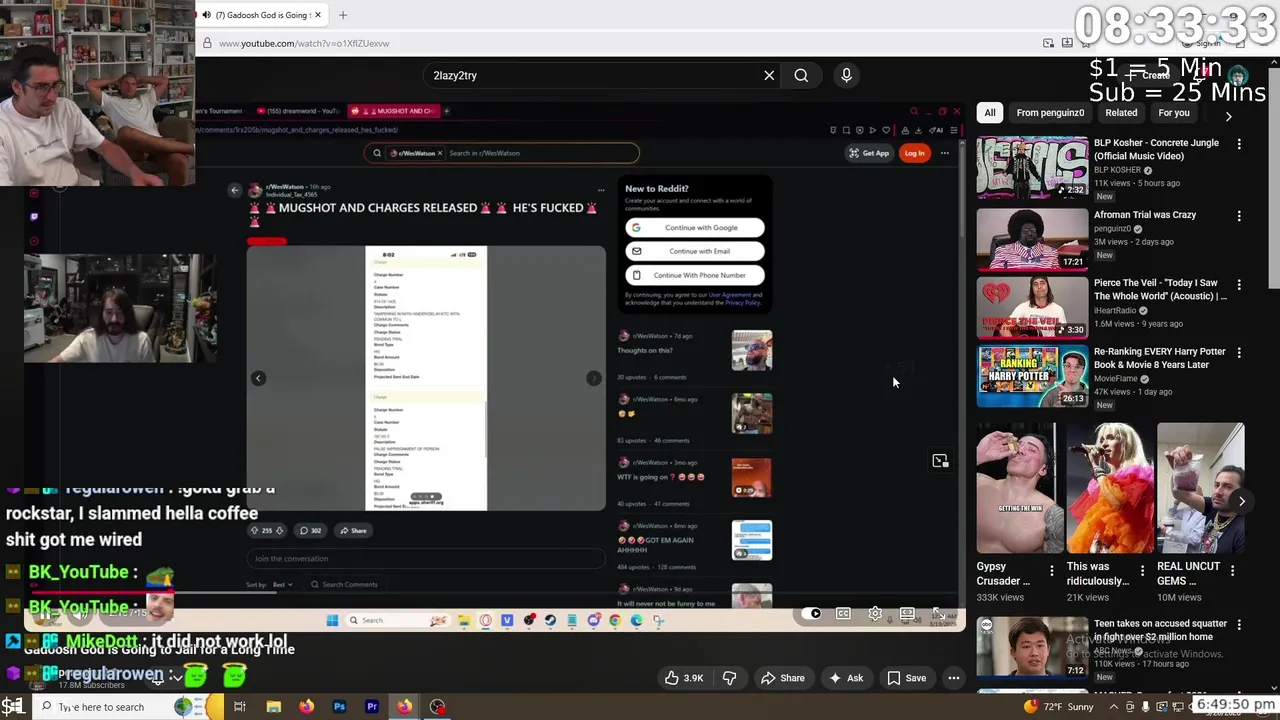Open more actions menu beside Save
This screenshot has width=1280, height=720.
(954, 678)
